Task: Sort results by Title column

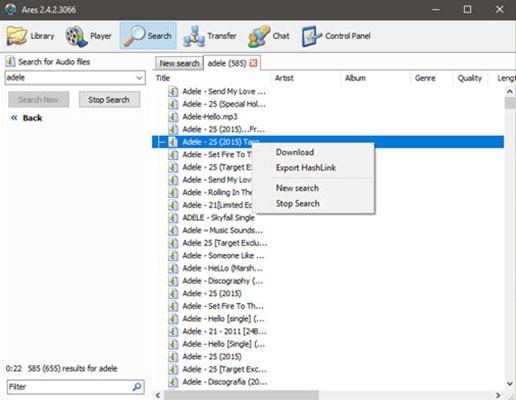Action: click(212, 78)
